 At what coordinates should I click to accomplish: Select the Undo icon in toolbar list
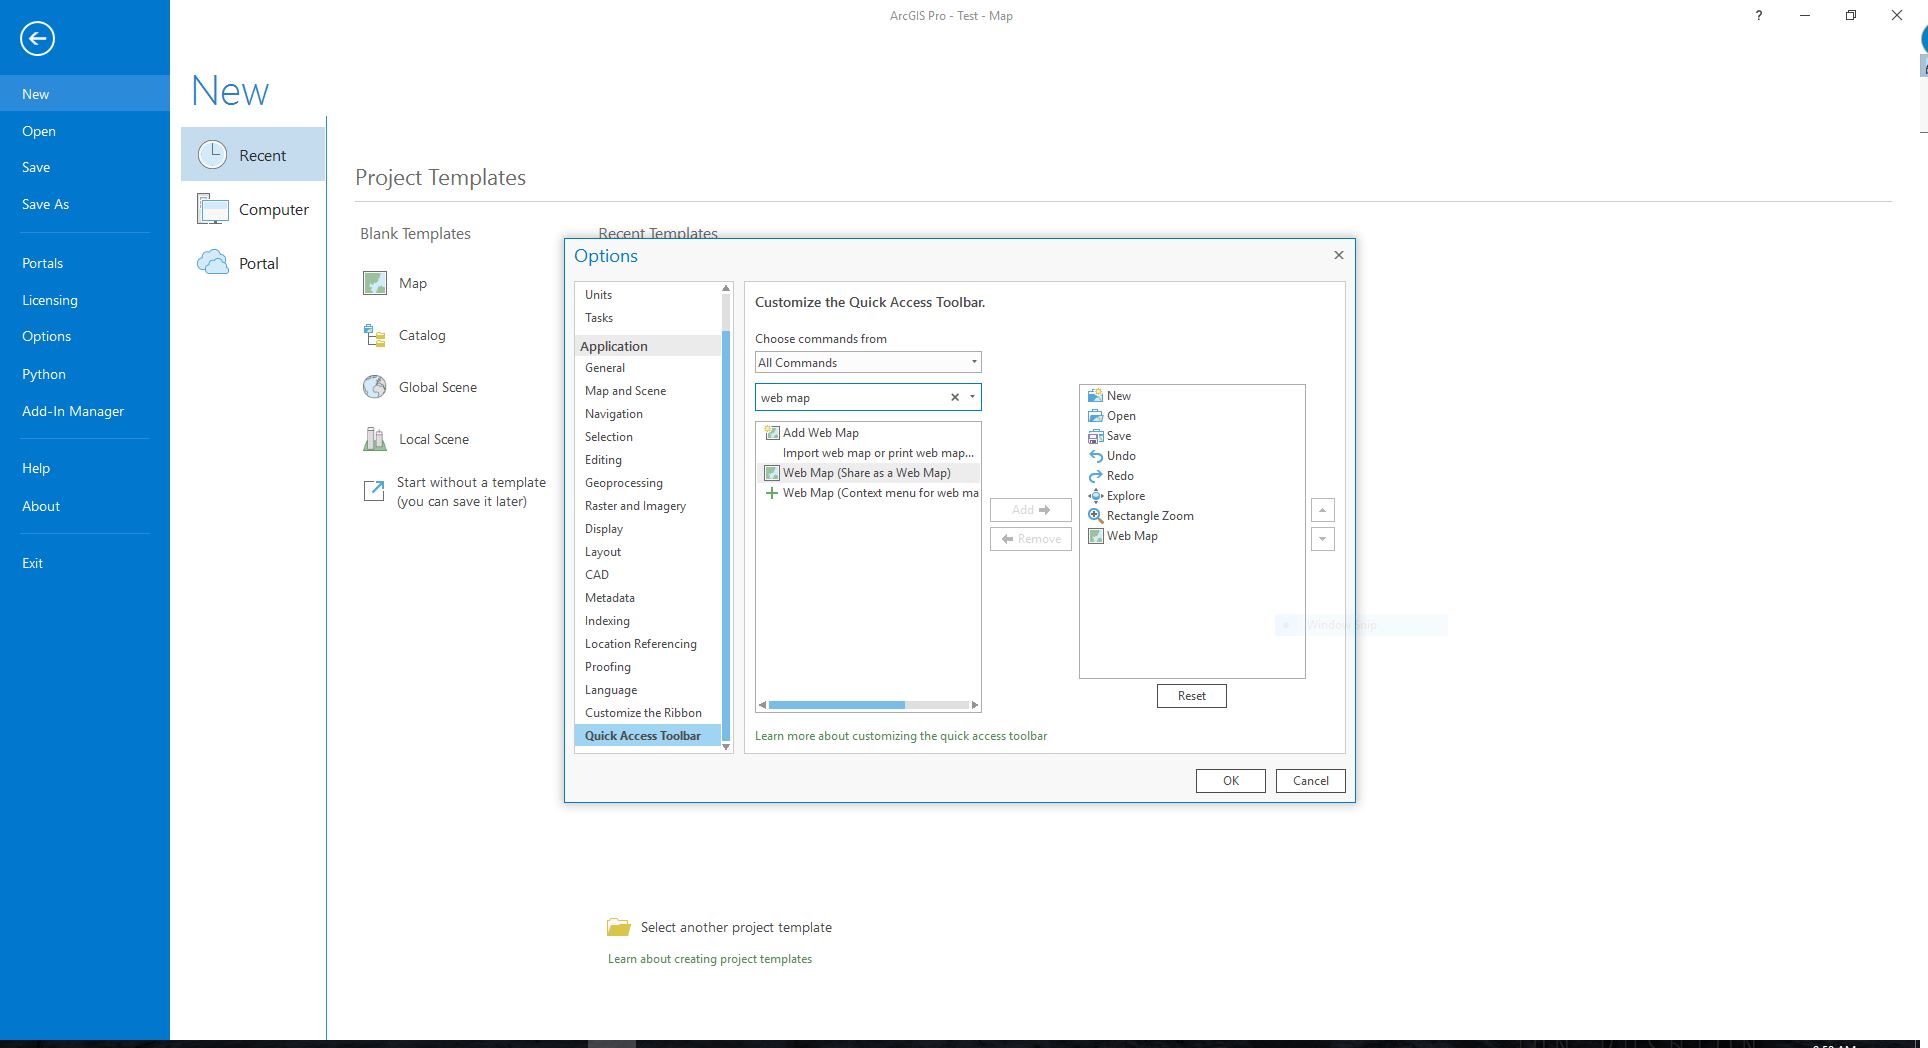coord(1096,456)
